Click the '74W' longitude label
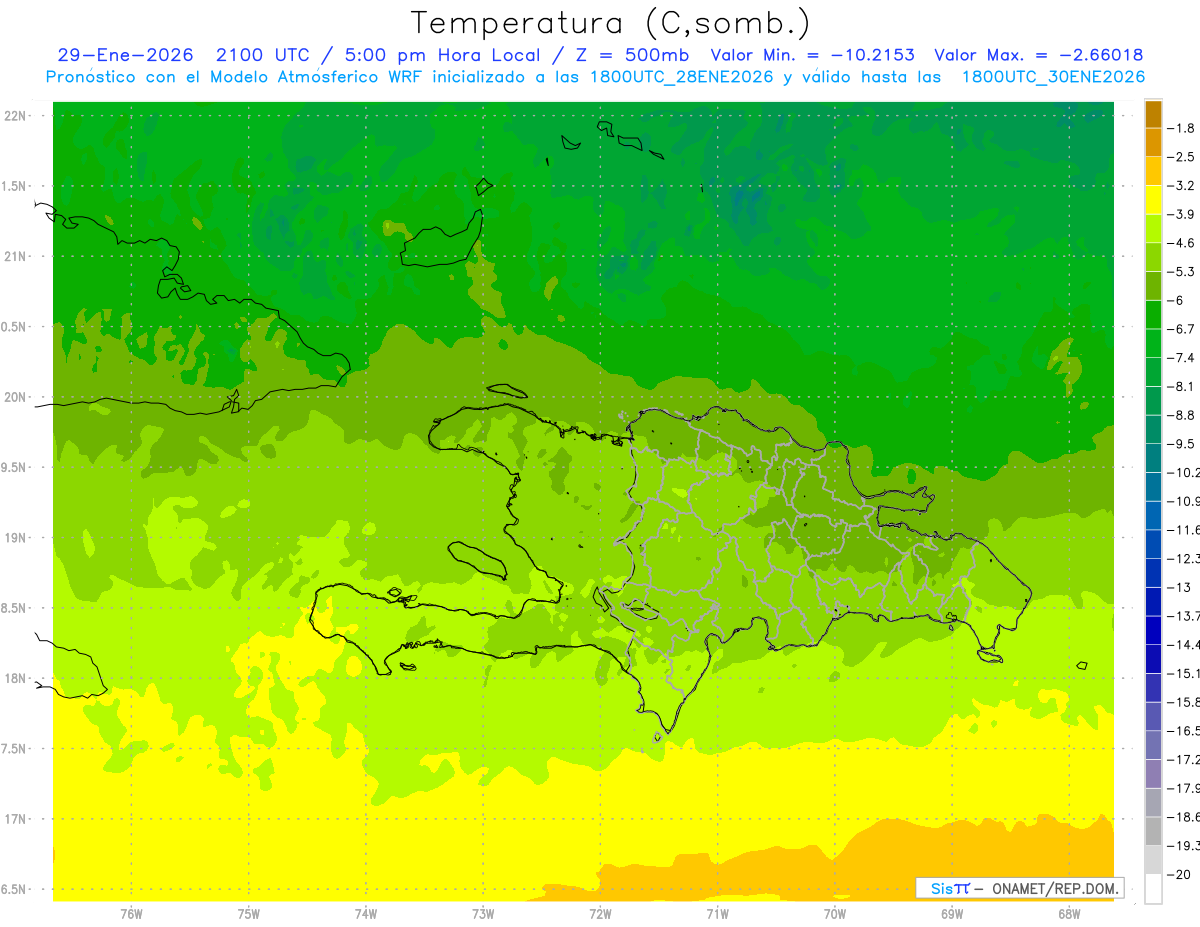Screen dimensions: 1200x927 (x=366, y=914)
